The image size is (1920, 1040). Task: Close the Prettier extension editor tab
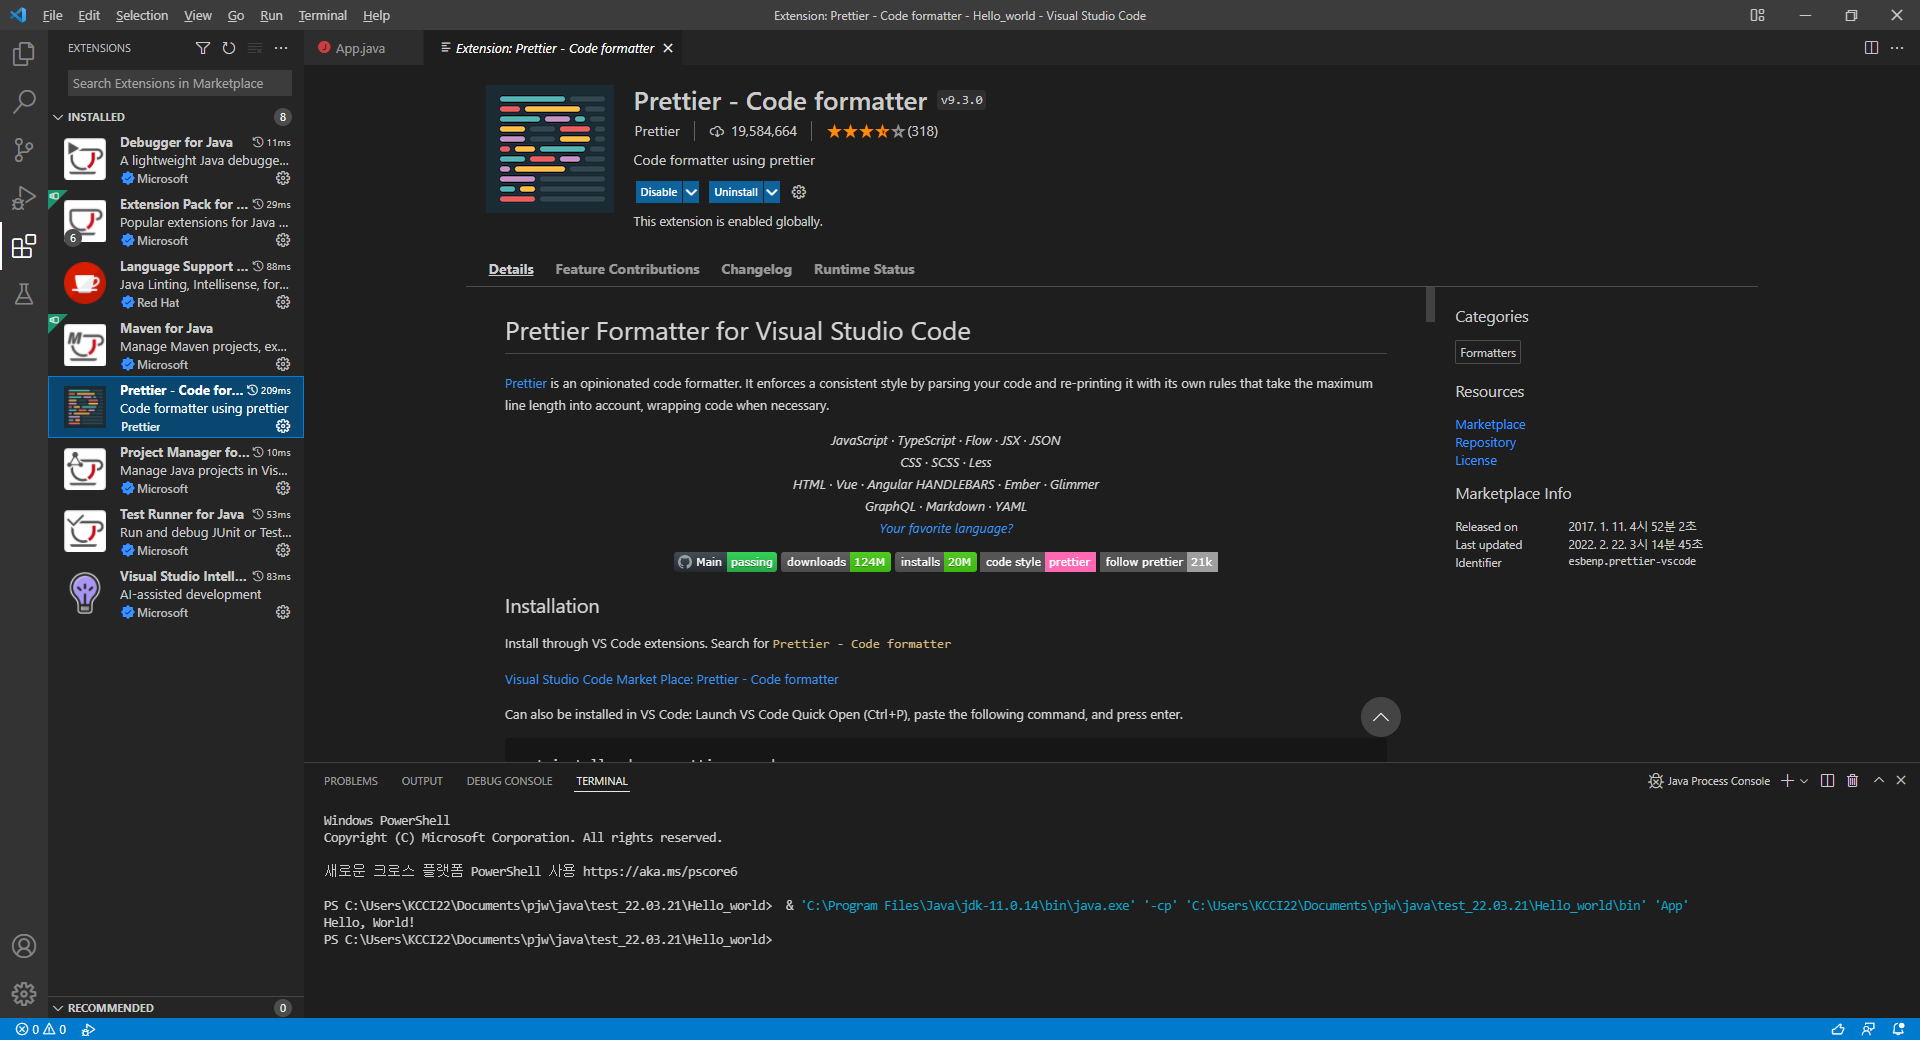(x=668, y=48)
